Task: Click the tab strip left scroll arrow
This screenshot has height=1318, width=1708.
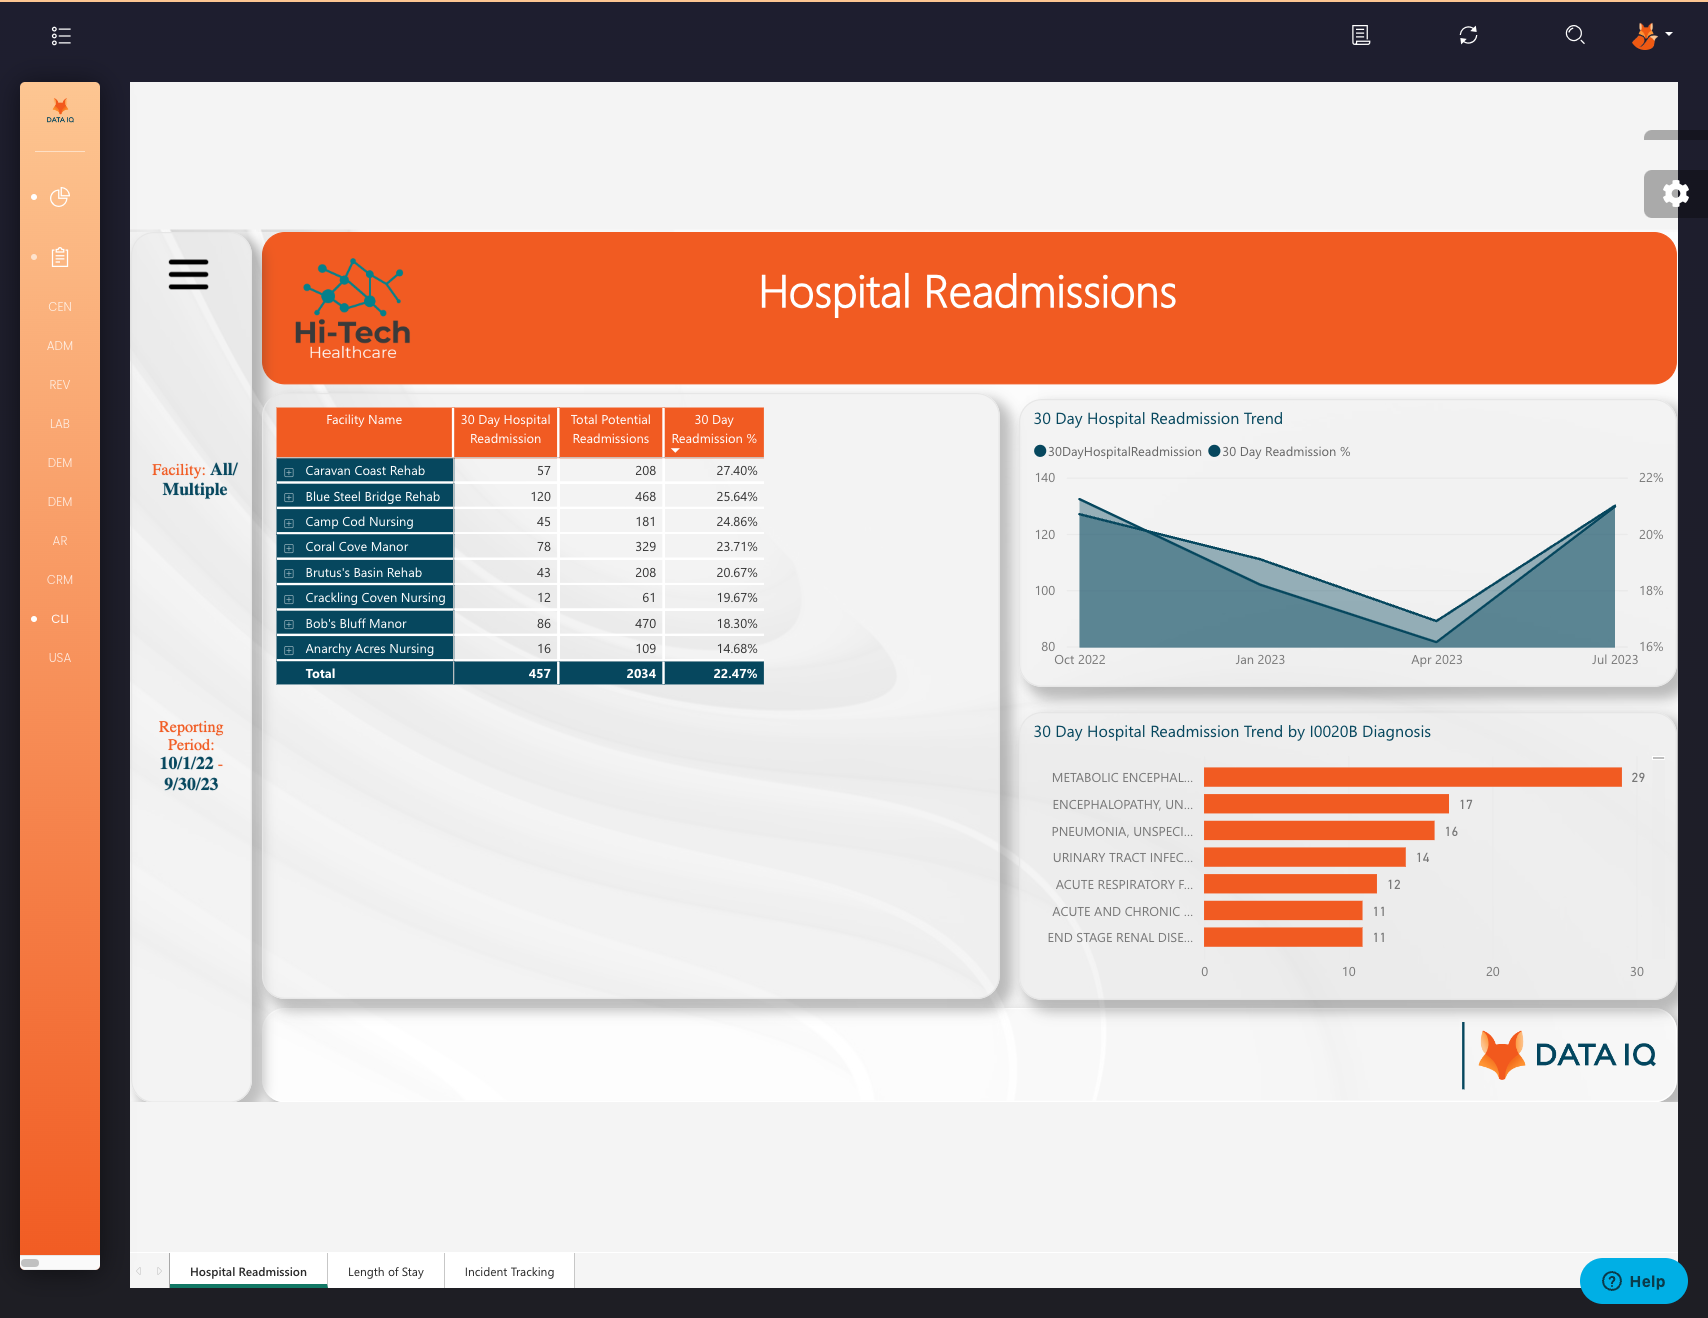Action: tap(139, 1271)
